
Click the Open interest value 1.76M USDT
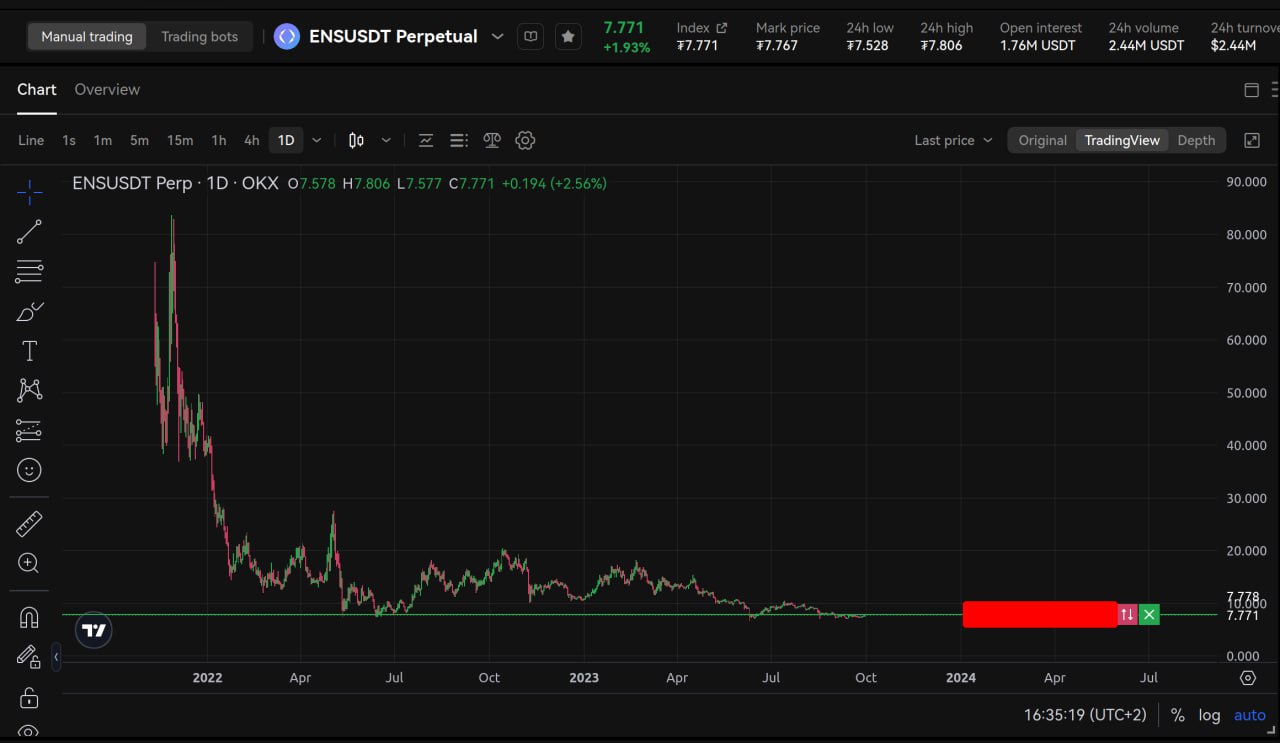coord(1038,46)
